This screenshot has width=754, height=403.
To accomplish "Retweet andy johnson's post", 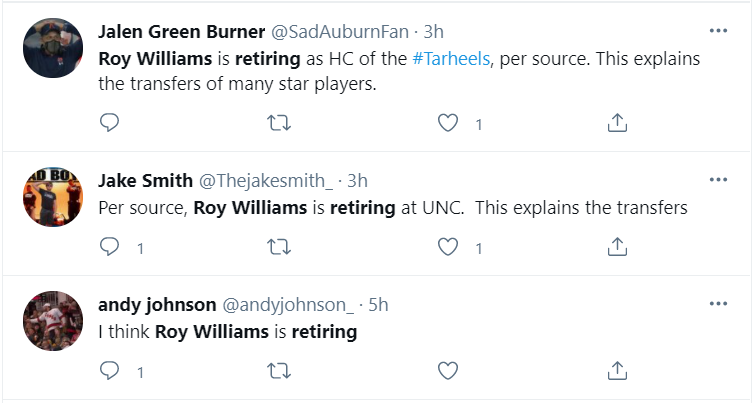I will [x=279, y=371].
